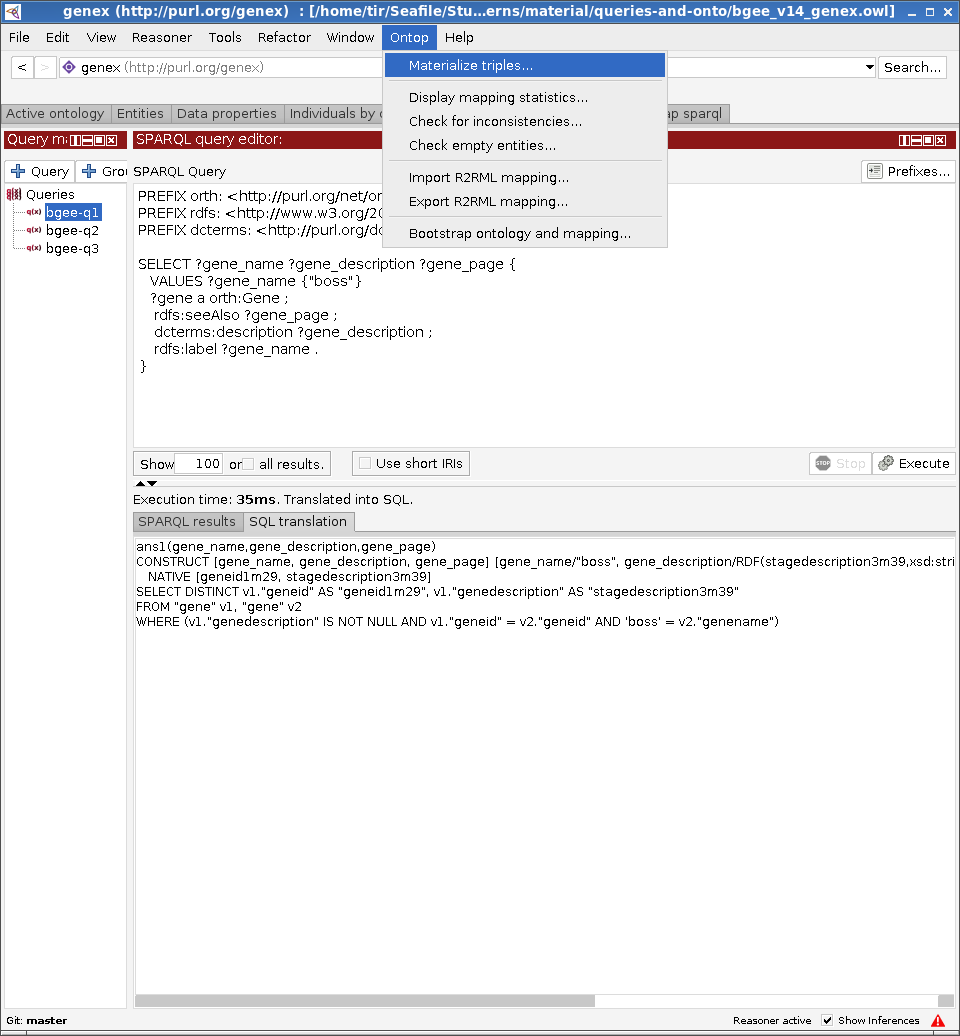Screen dimensions: 960x1036
Task: Click the Prefixes... button label
Action: pos(918,171)
